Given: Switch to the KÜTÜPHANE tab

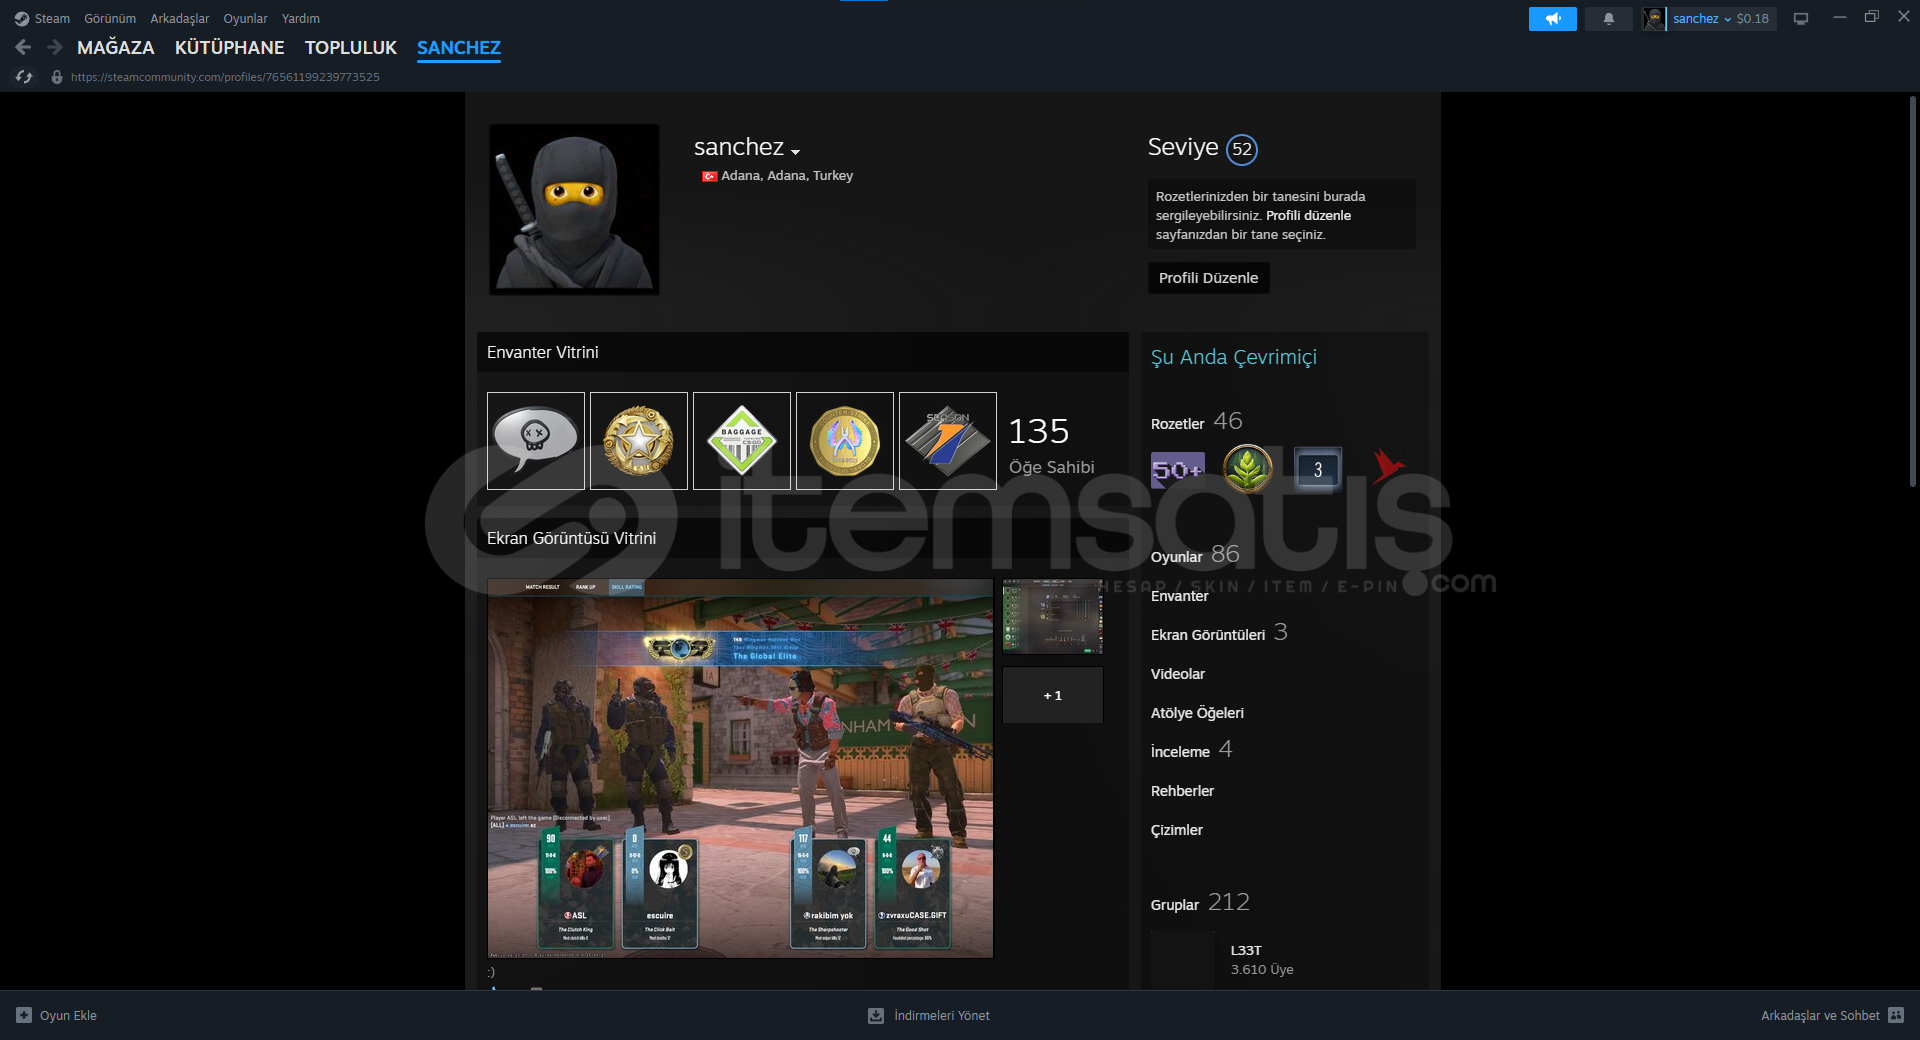Looking at the screenshot, I should 230,47.
